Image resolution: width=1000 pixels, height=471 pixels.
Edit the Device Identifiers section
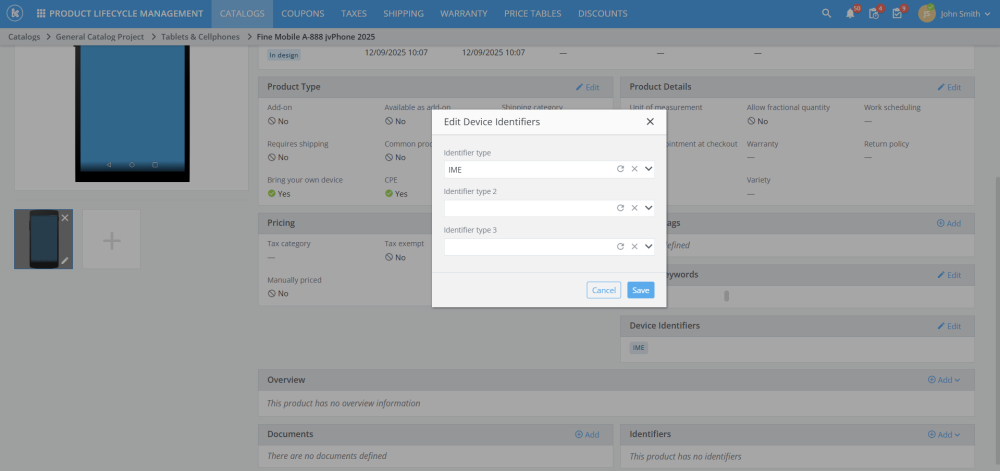pos(949,326)
